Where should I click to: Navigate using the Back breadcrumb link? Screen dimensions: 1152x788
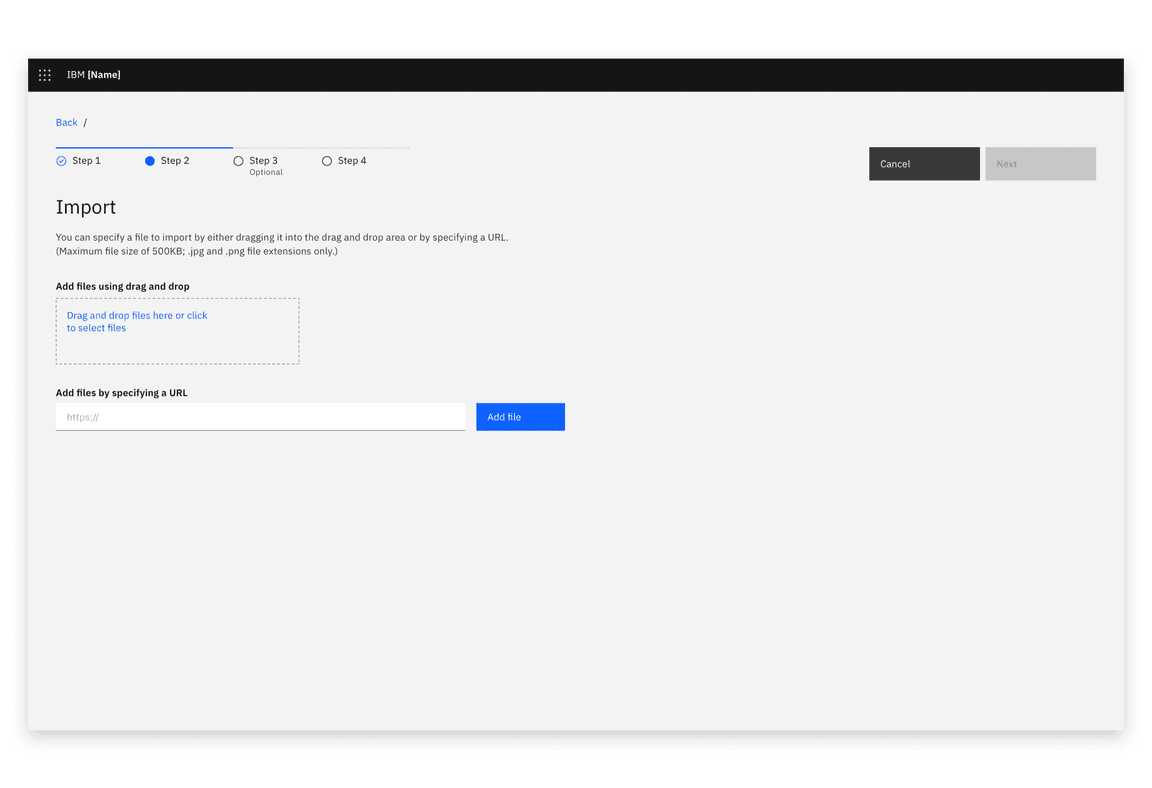(66, 122)
